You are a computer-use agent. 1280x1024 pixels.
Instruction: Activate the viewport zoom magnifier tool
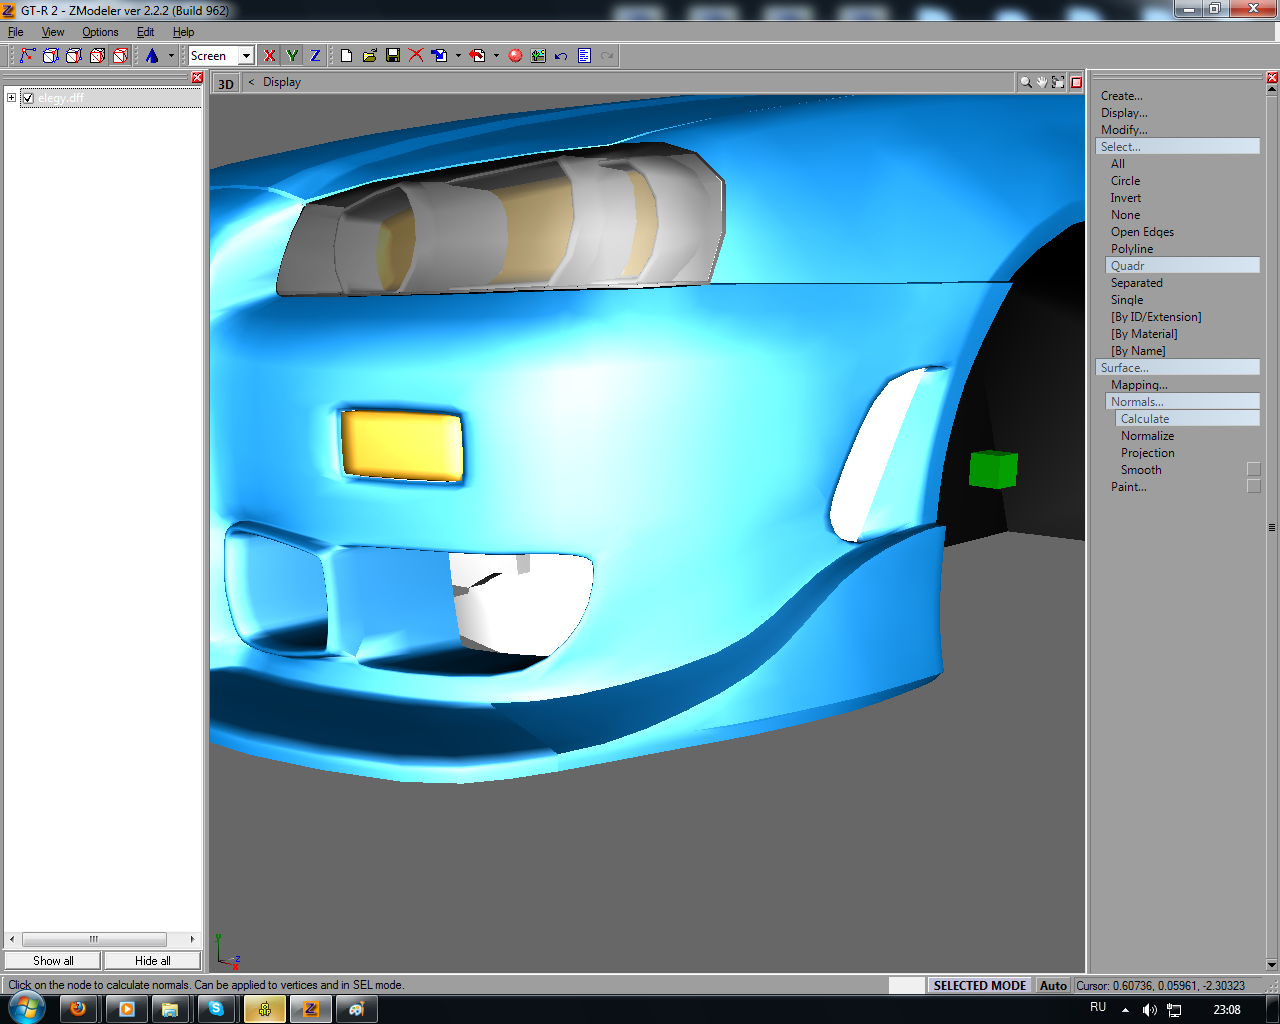tap(1025, 83)
